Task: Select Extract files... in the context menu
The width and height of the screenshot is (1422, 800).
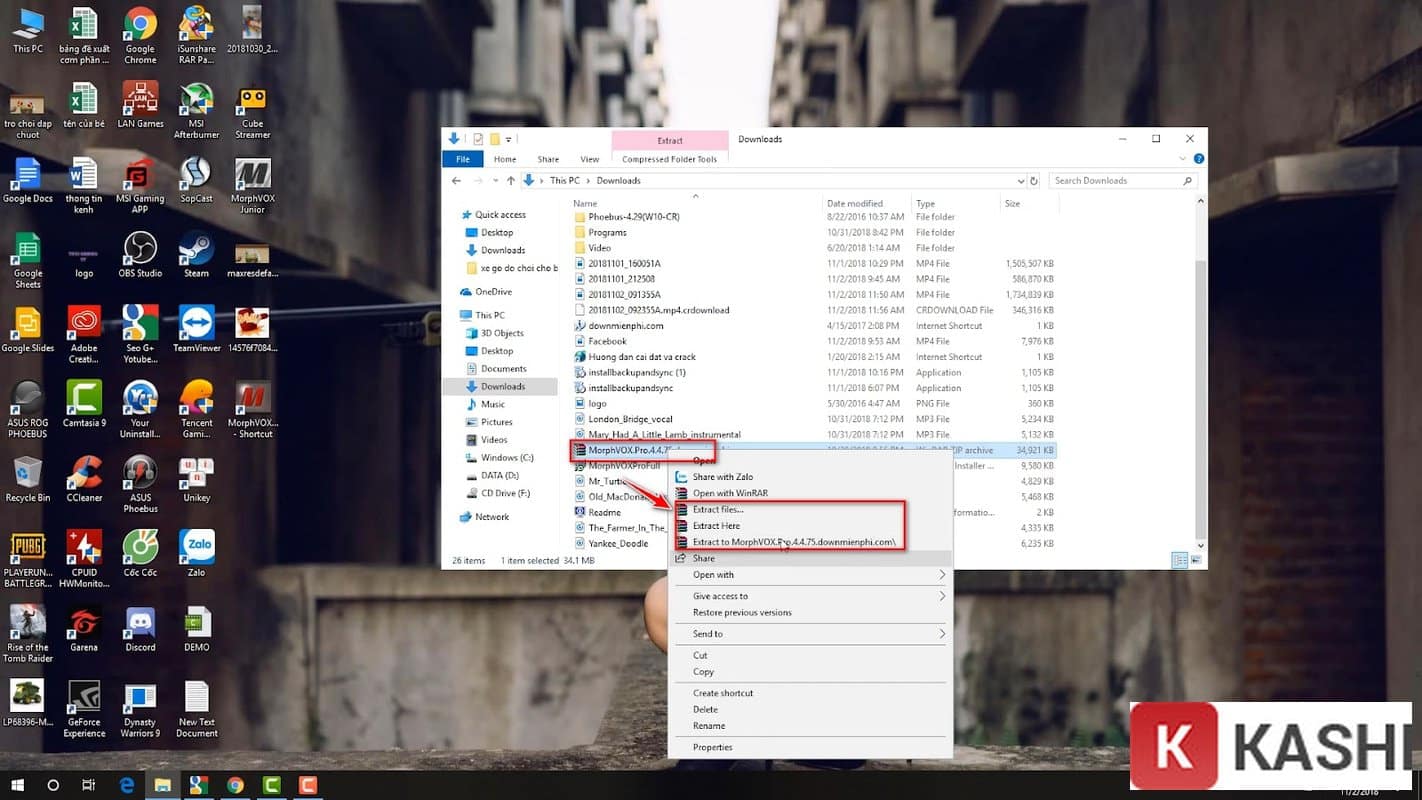Action: (718, 510)
